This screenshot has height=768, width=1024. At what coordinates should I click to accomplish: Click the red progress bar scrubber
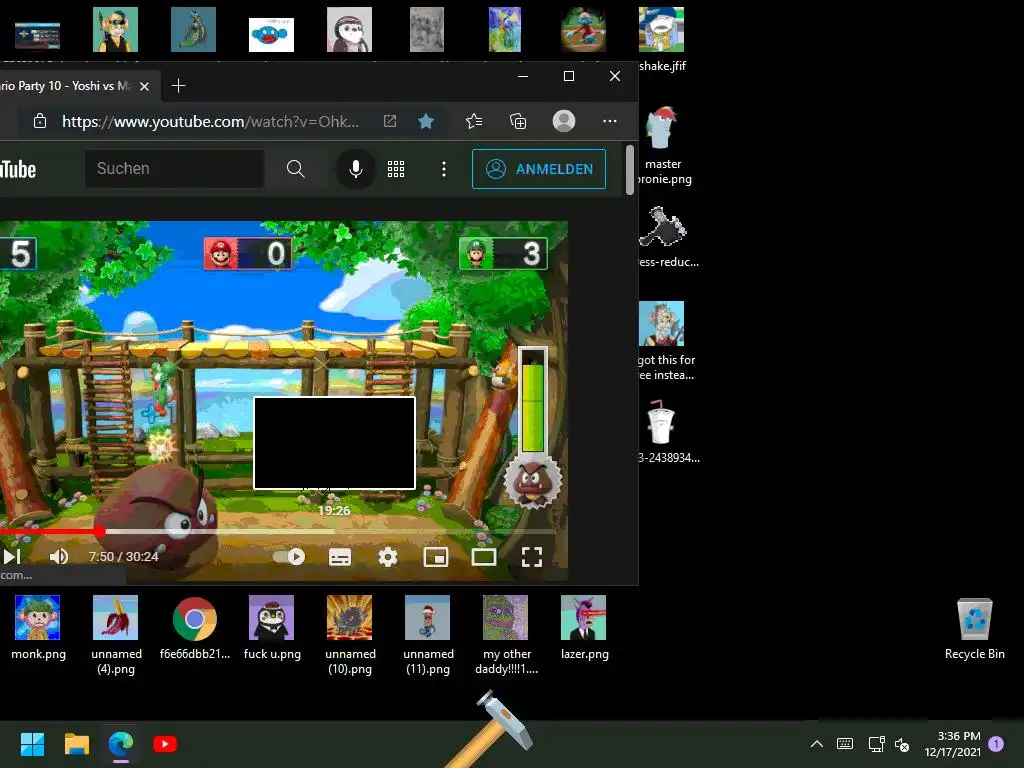(99, 532)
